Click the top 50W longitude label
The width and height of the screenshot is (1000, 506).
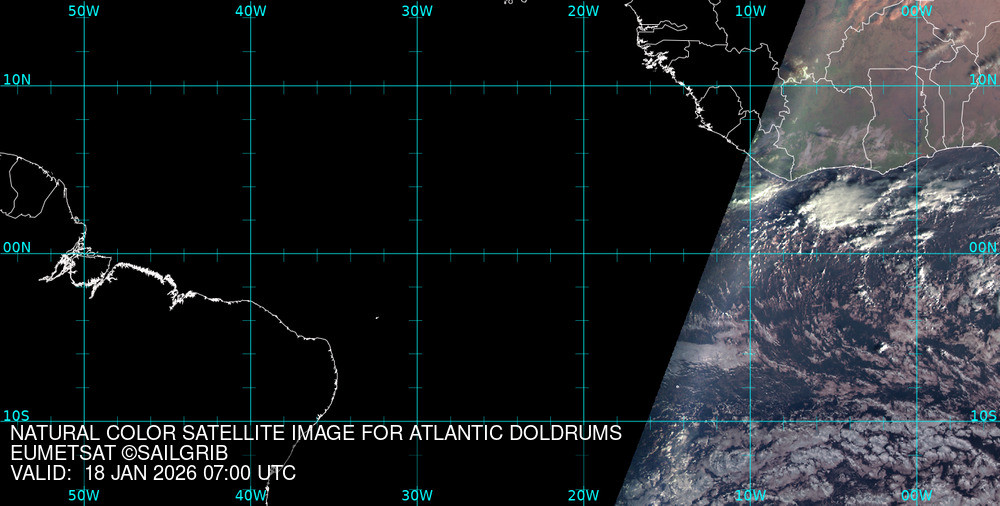click(84, 11)
